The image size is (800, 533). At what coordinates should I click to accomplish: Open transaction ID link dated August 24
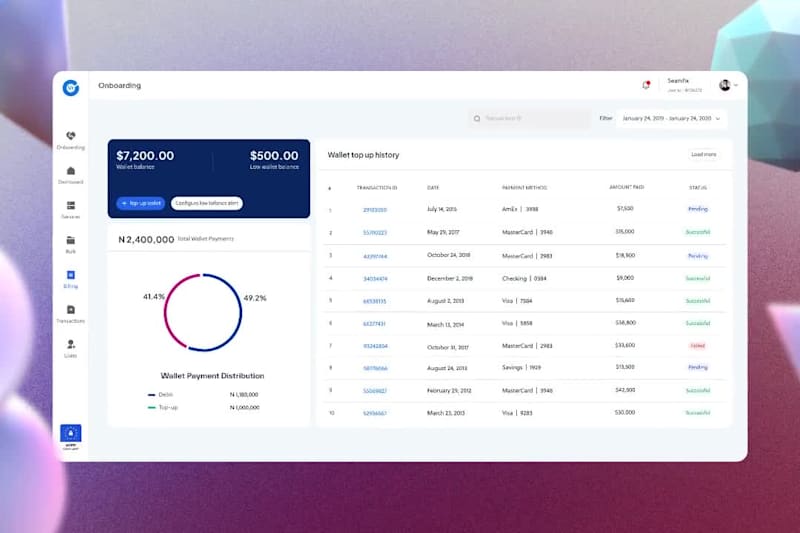coord(375,368)
